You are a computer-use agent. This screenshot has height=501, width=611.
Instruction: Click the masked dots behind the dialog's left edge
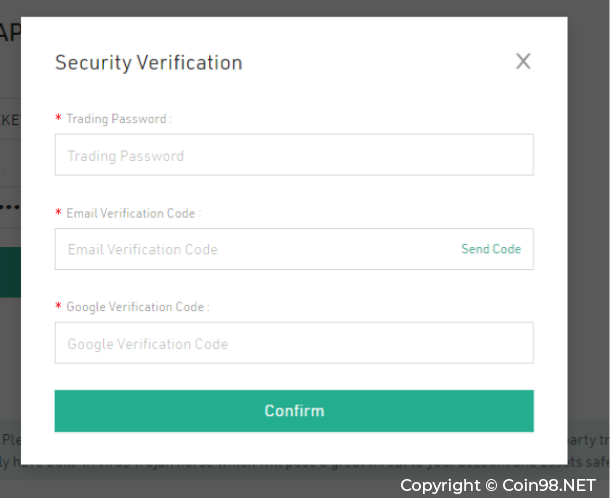[x=10, y=206]
